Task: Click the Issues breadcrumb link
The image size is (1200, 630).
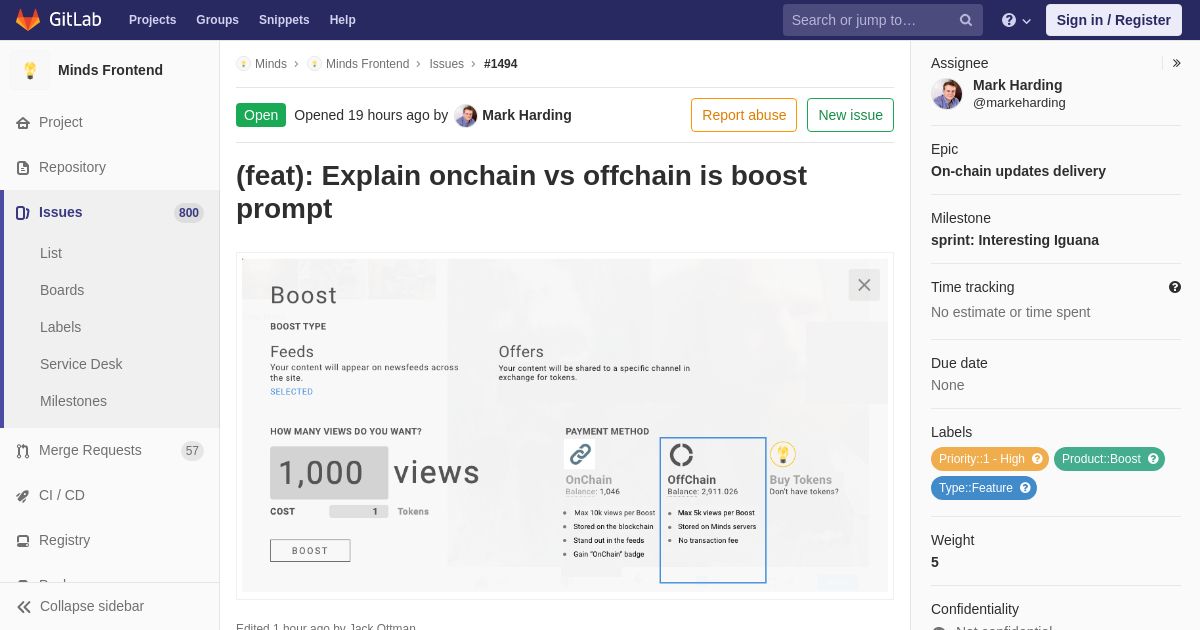Action: point(446,64)
